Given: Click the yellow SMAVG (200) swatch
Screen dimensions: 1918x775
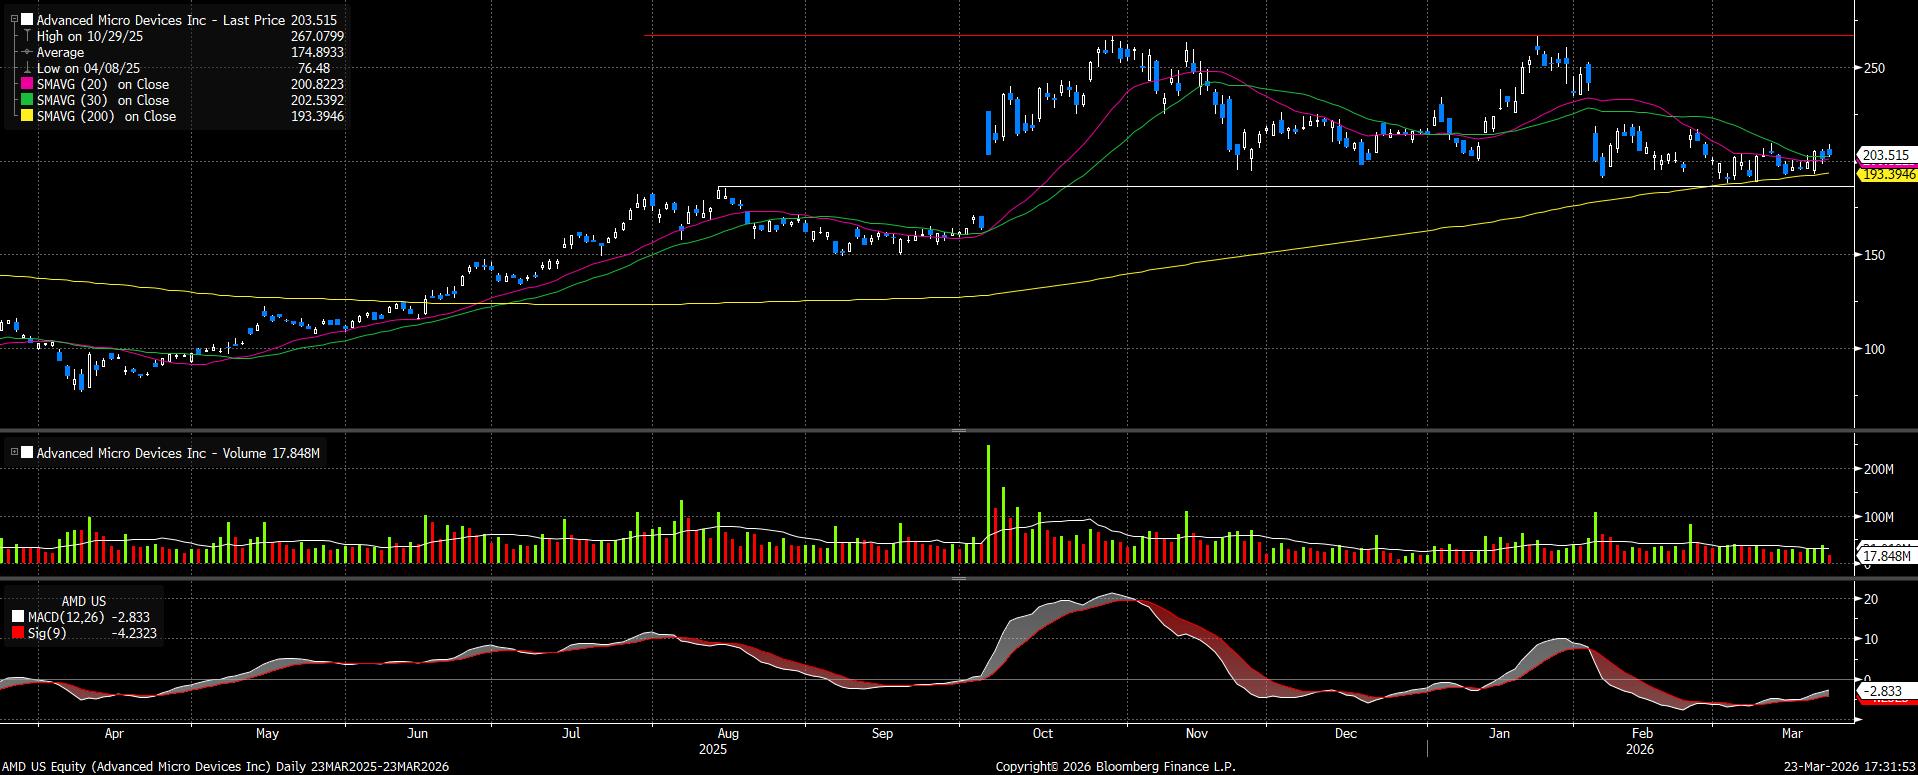Looking at the screenshot, I should point(27,116).
